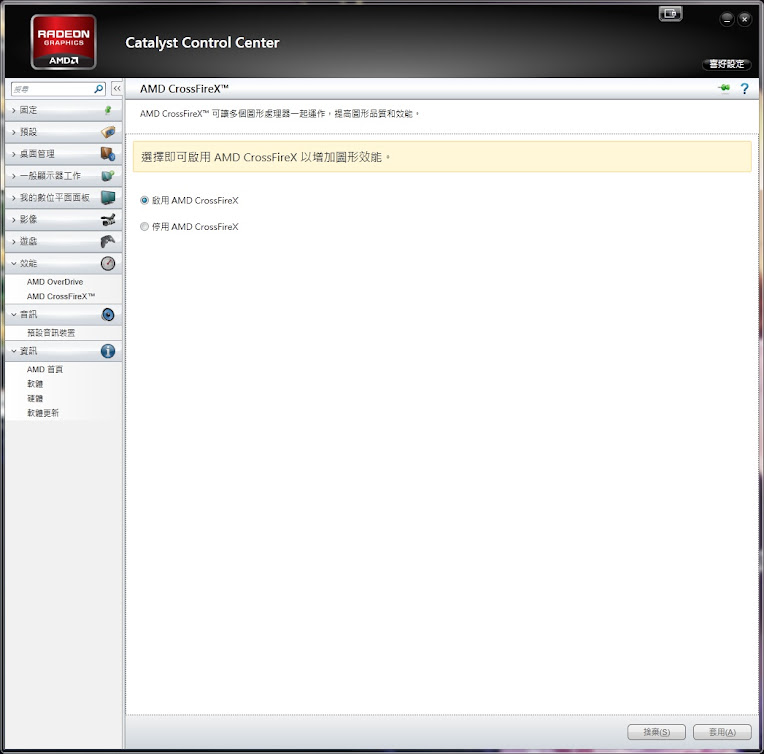The width and height of the screenshot is (764, 754).
Task: Select 停用 AMD CrossFireX radio button
Action: (x=144, y=227)
